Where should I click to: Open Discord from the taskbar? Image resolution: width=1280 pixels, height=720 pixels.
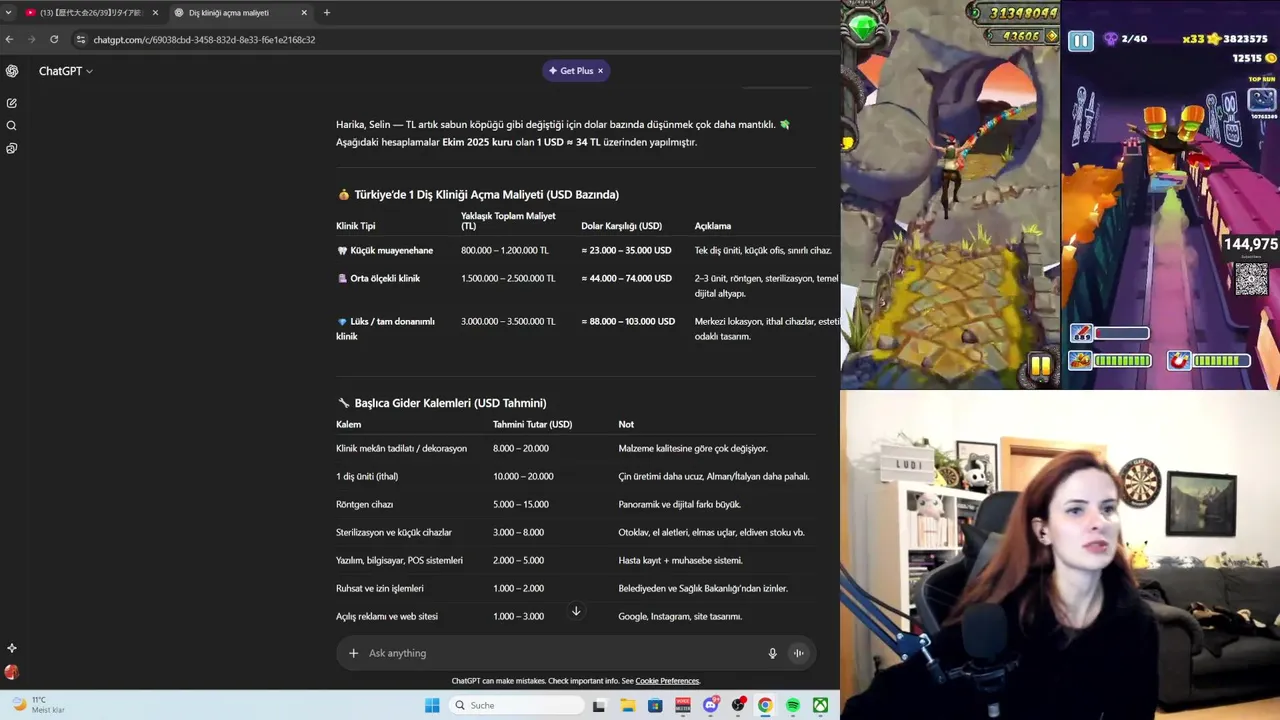pos(711,705)
